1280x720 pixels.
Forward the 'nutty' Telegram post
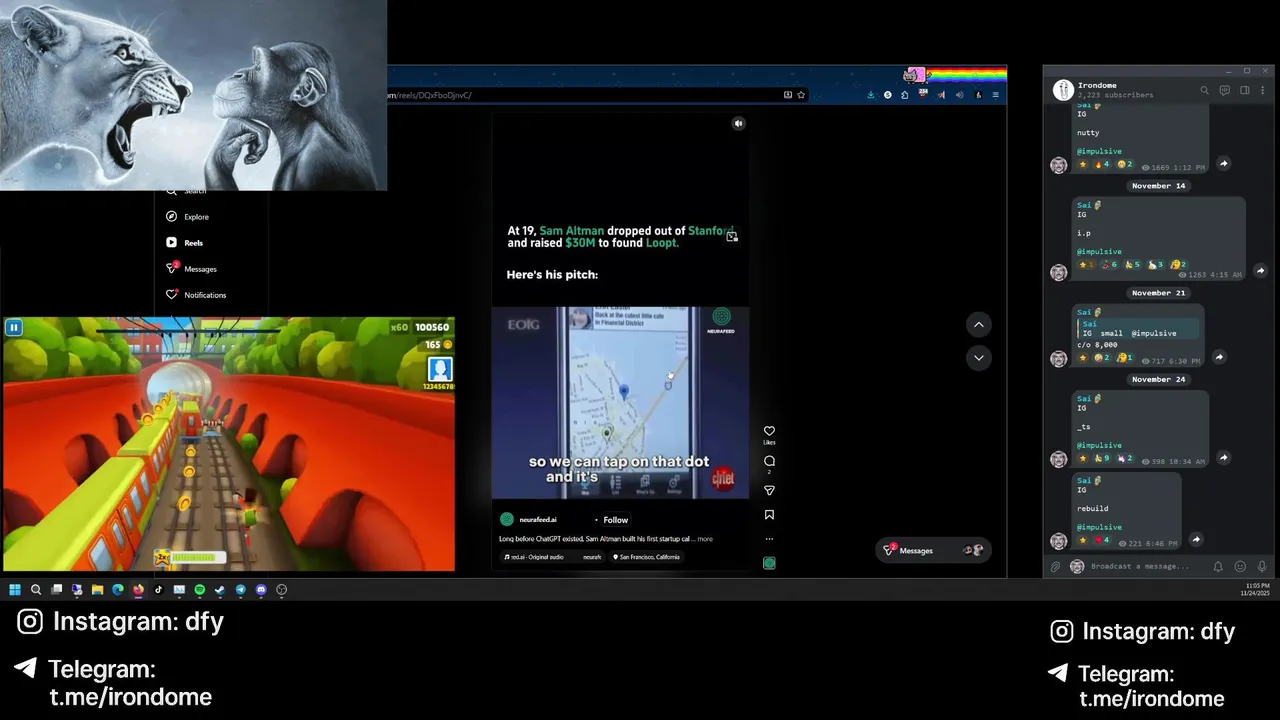pos(1223,164)
